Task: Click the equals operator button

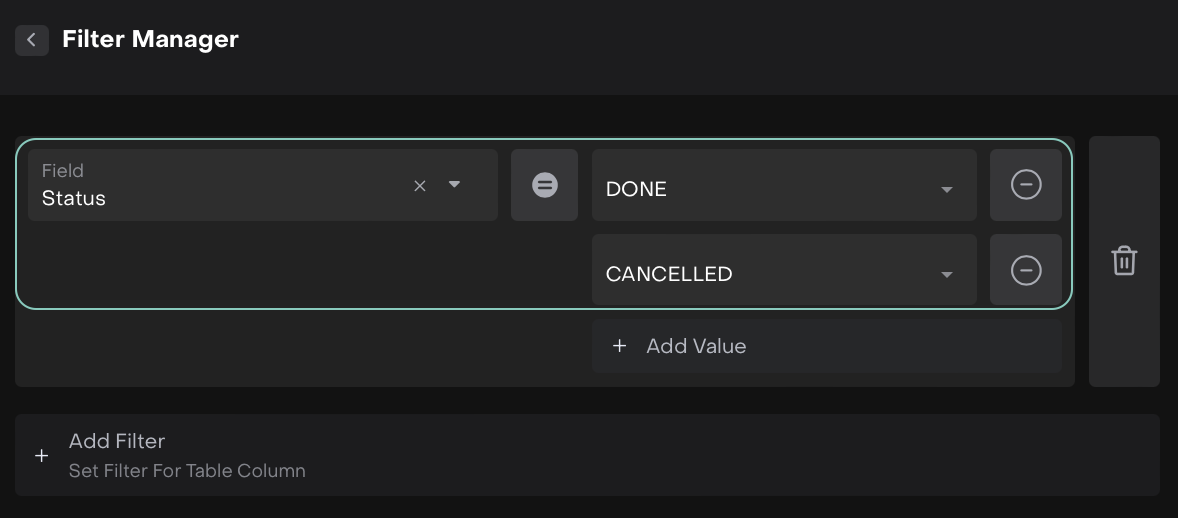Action: 544,185
